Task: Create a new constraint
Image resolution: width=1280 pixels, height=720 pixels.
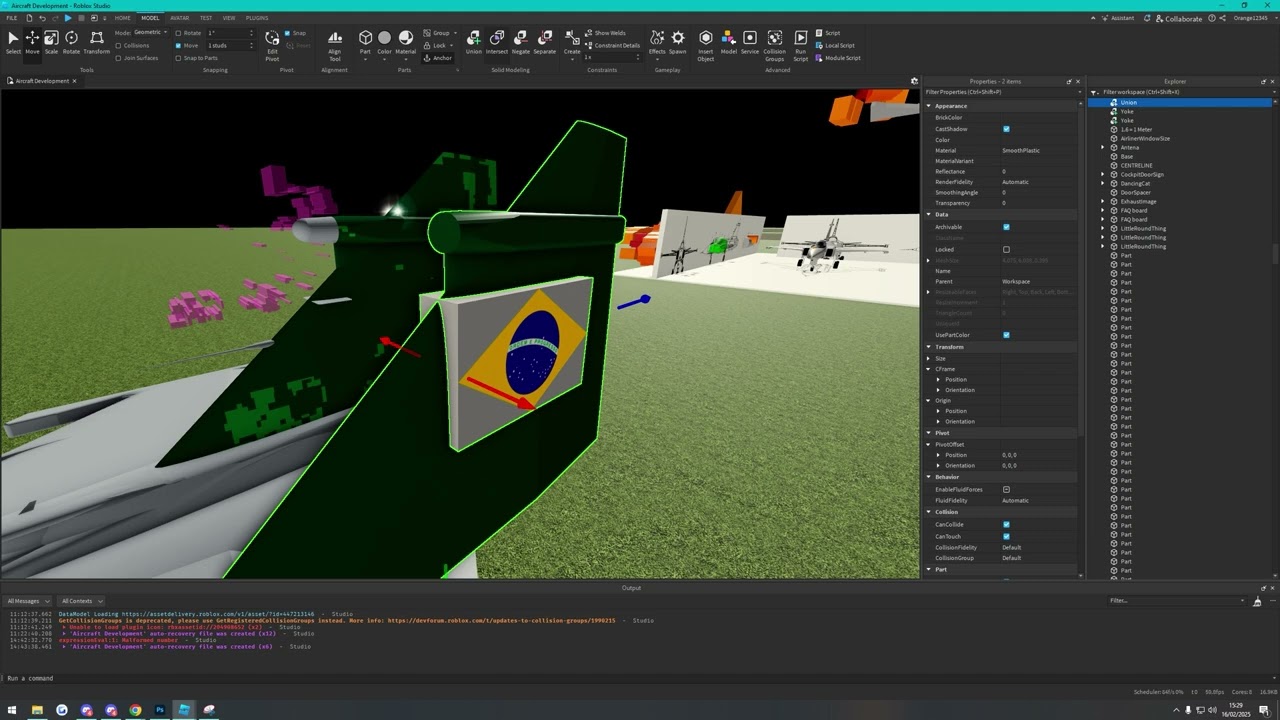Action: point(572,43)
